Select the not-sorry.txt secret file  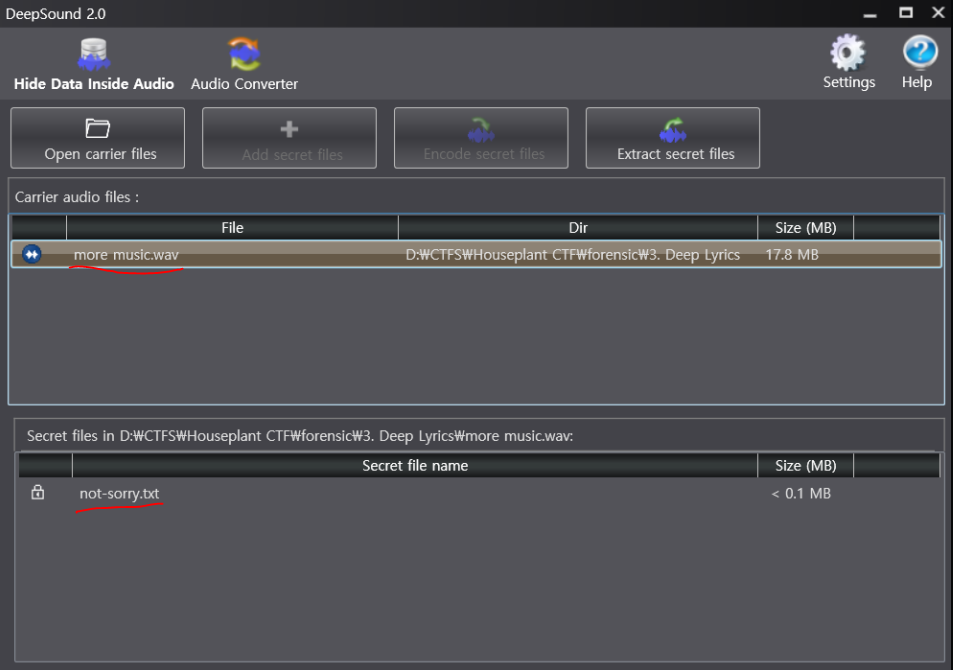click(x=119, y=493)
